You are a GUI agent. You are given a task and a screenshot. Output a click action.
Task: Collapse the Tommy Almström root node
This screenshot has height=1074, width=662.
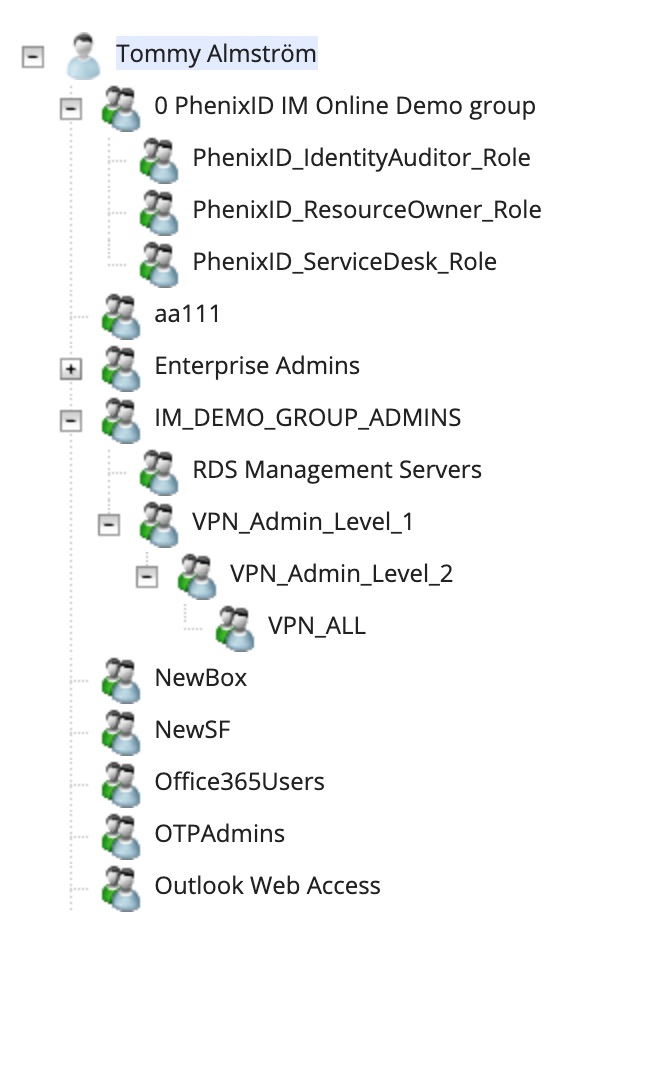click(x=33, y=56)
